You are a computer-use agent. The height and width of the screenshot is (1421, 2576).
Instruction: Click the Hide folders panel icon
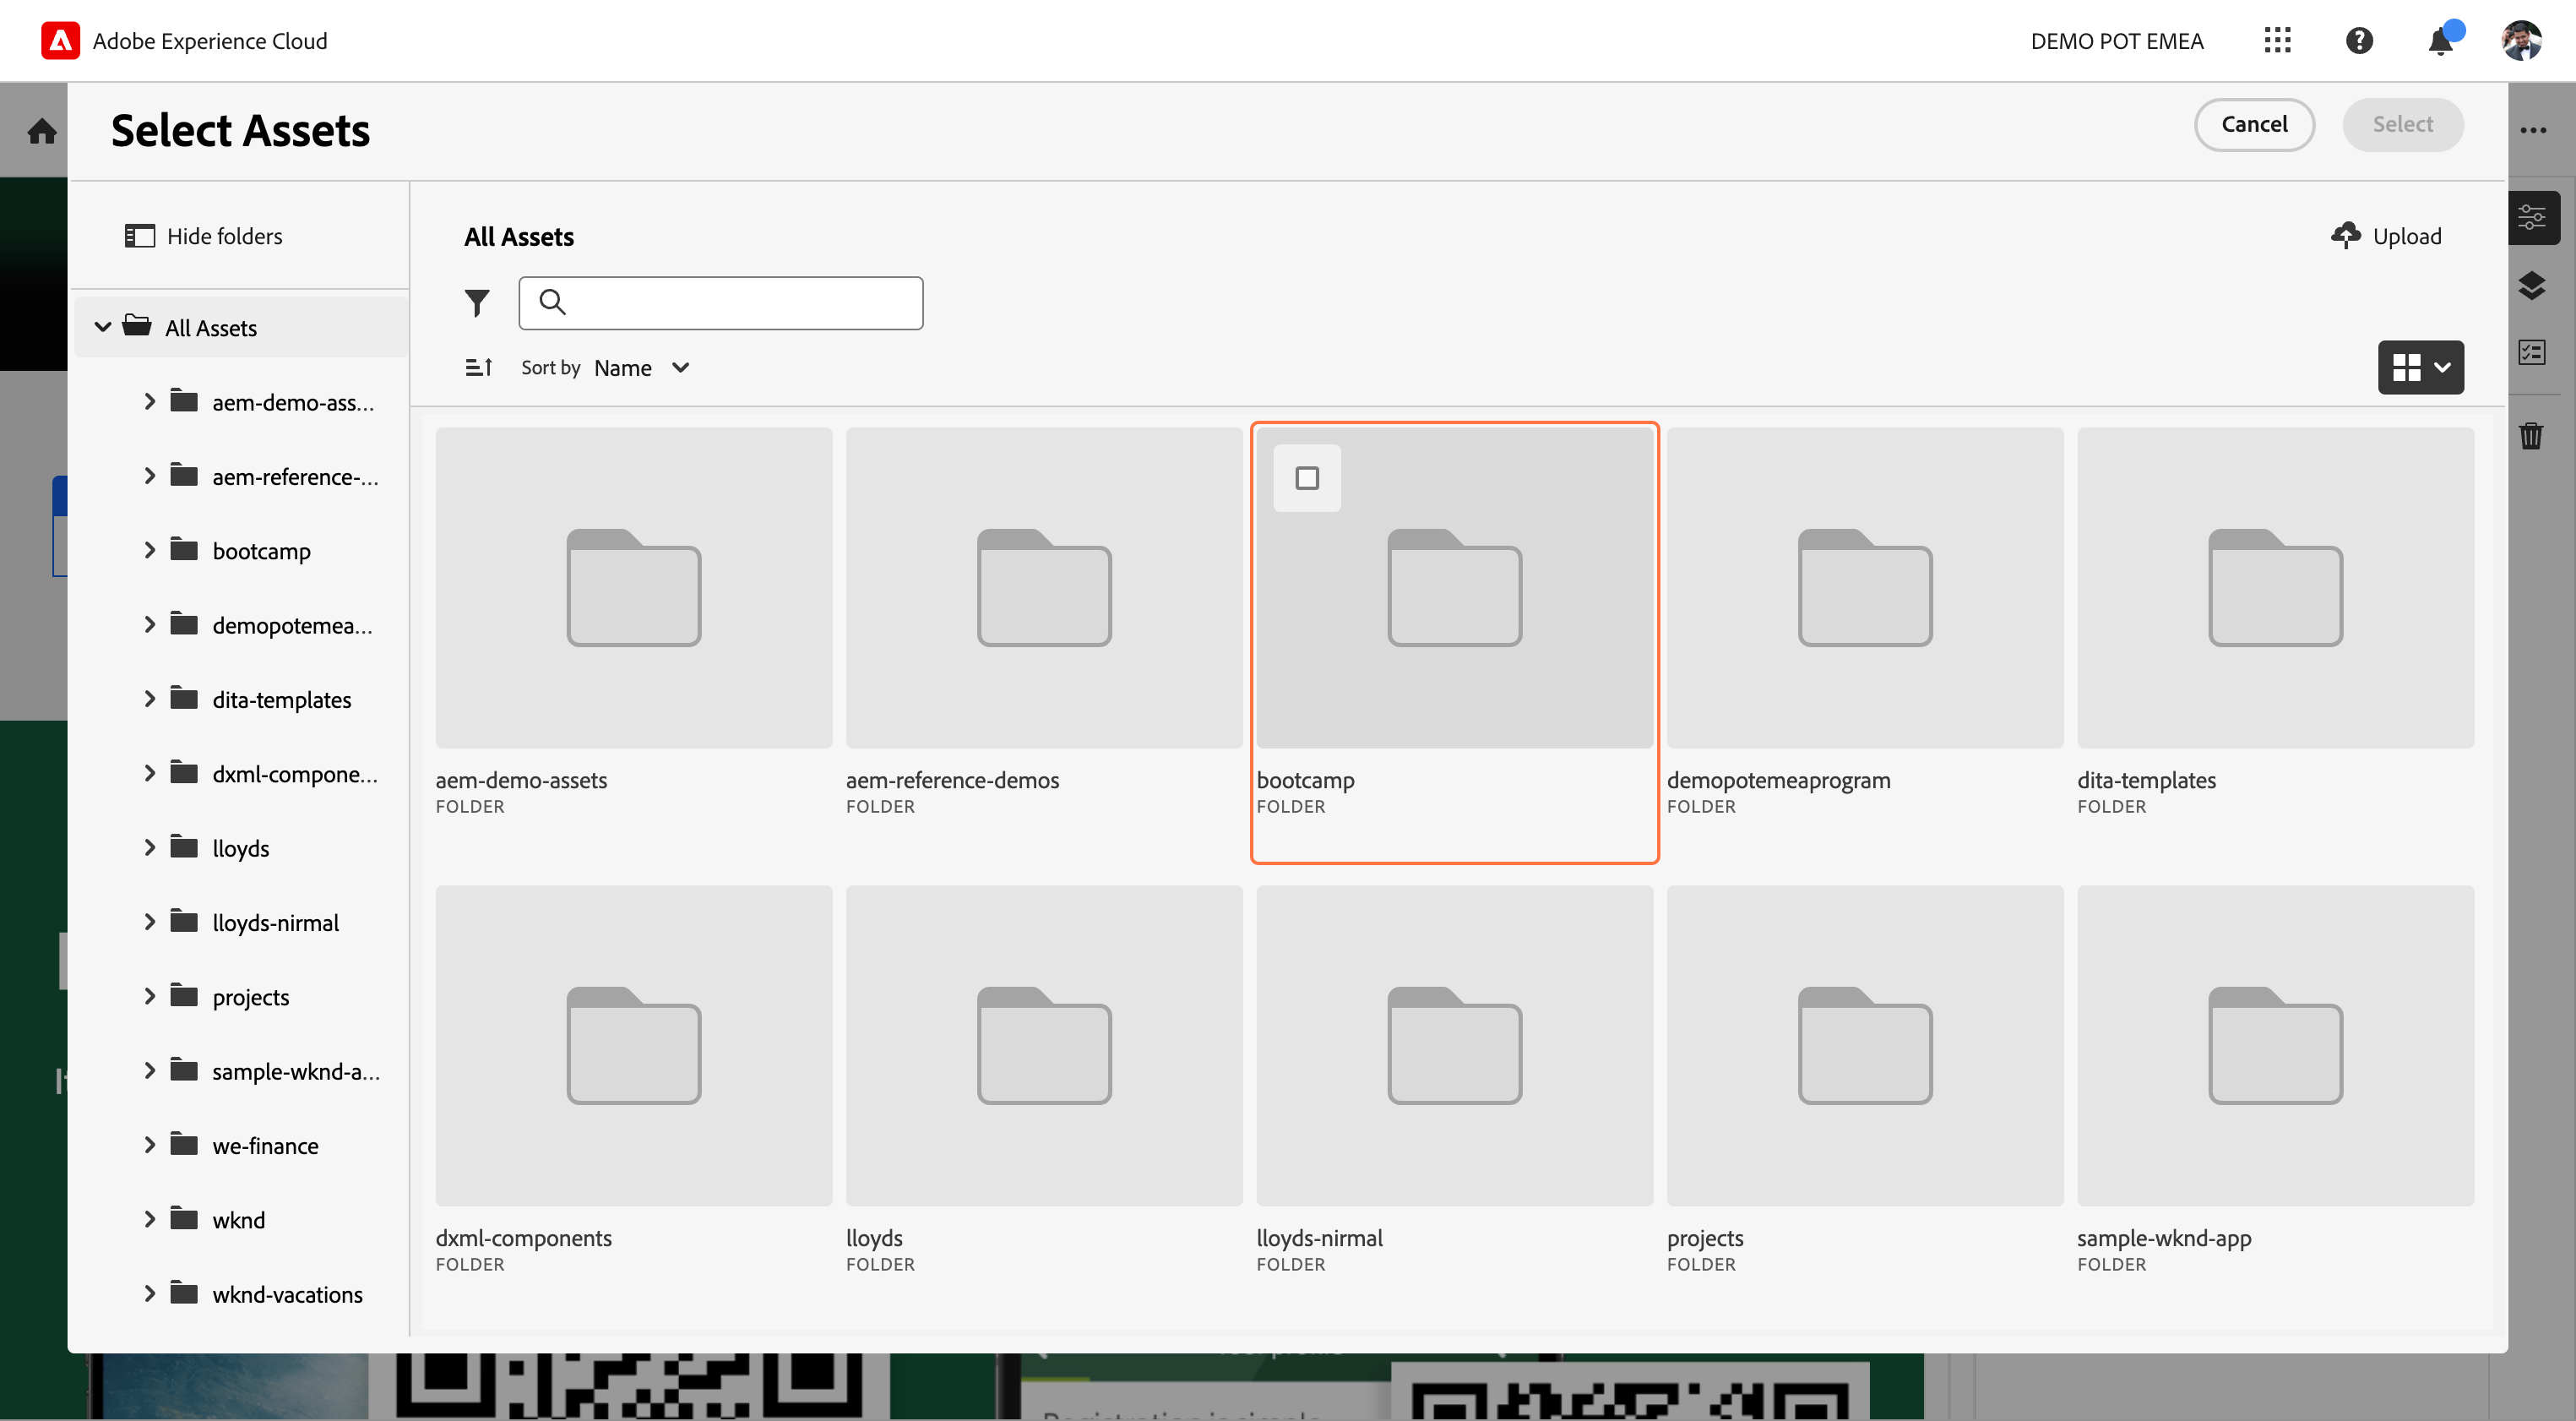[x=139, y=236]
